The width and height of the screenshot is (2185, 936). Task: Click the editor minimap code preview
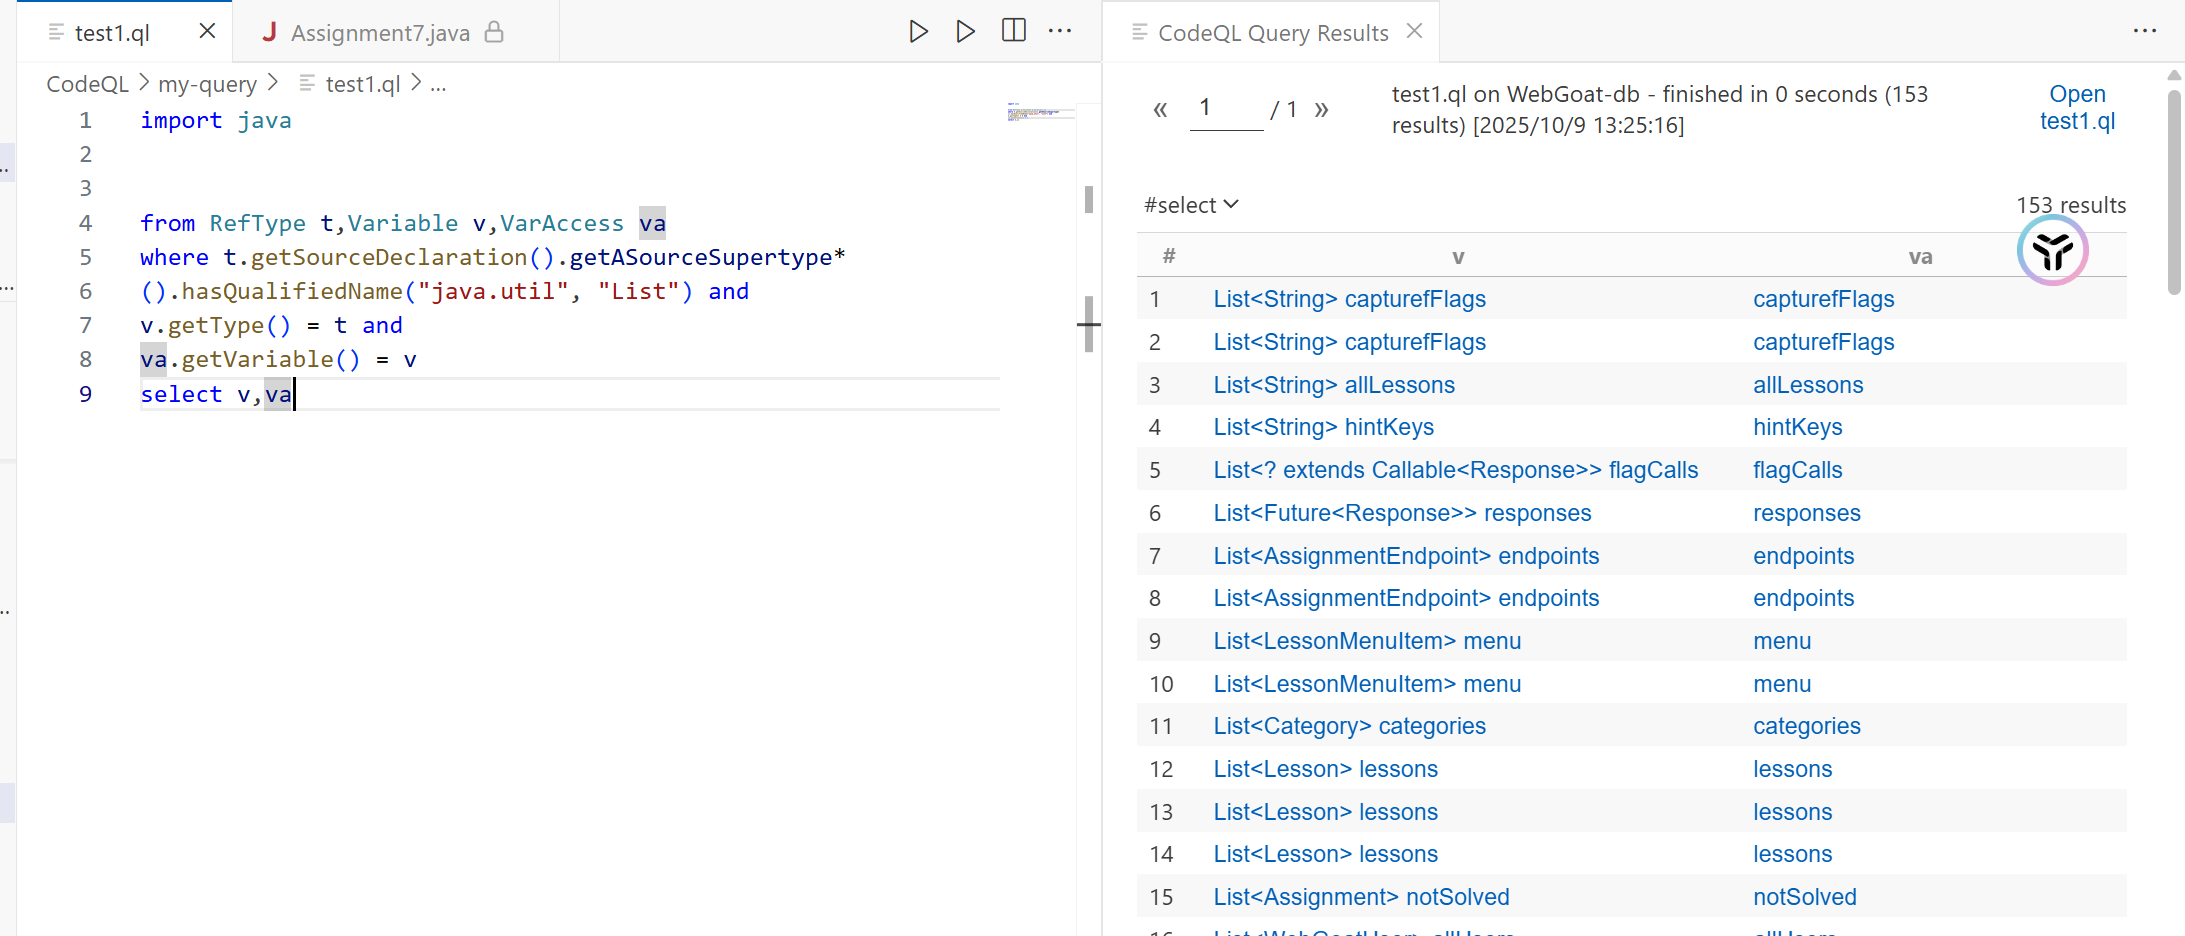click(x=1040, y=112)
